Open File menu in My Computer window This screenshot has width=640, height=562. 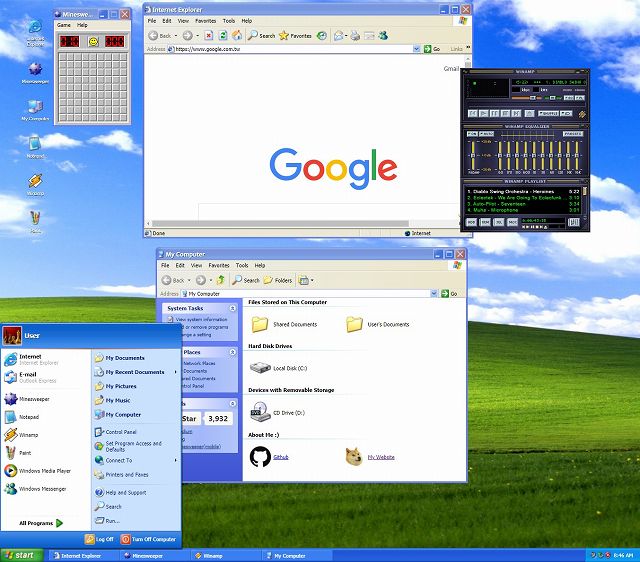click(x=165, y=265)
